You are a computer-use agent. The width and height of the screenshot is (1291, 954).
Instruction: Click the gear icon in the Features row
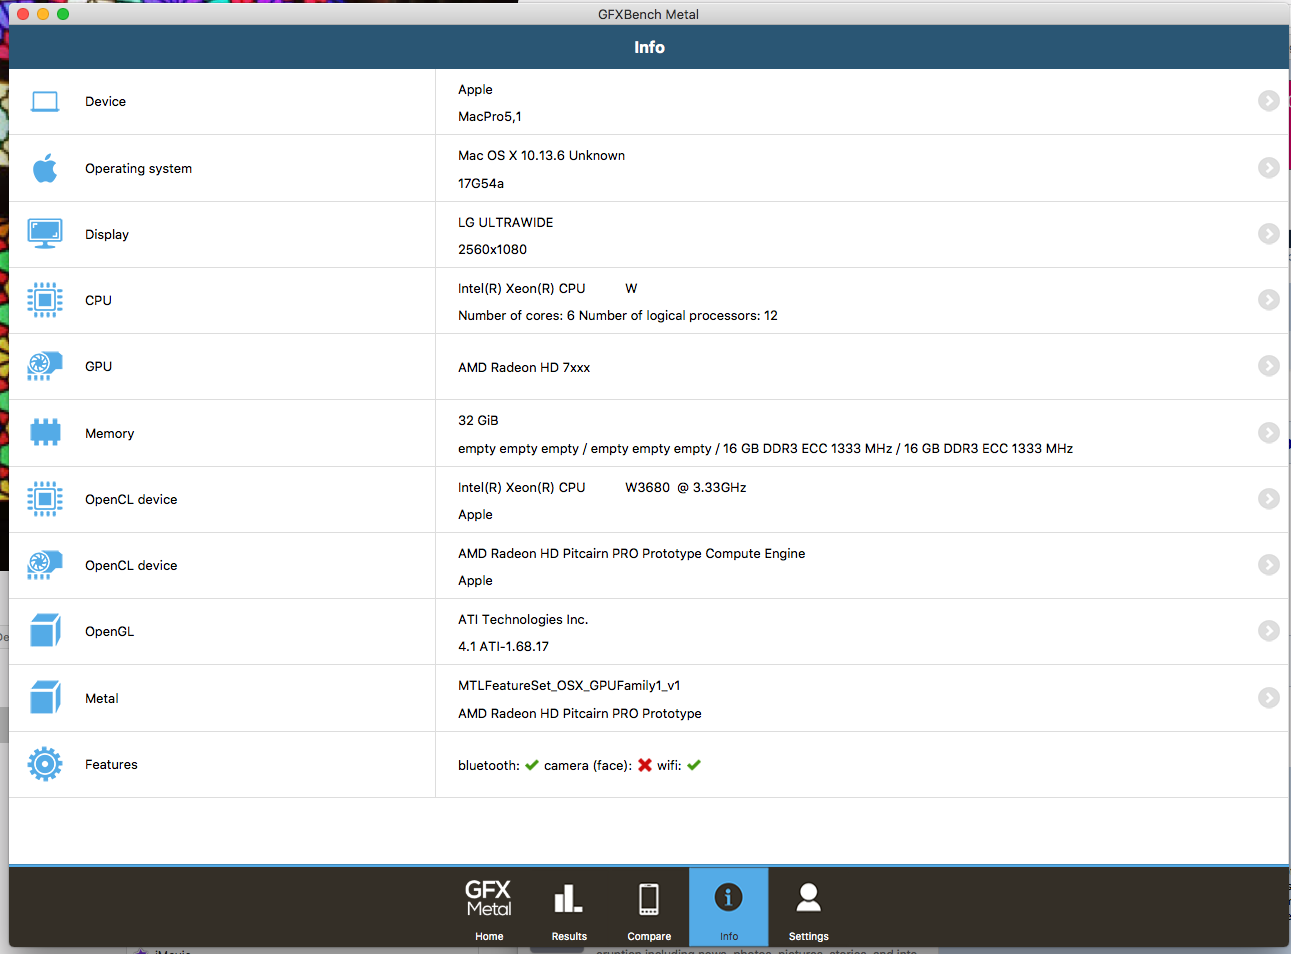(x=45, y=764)
